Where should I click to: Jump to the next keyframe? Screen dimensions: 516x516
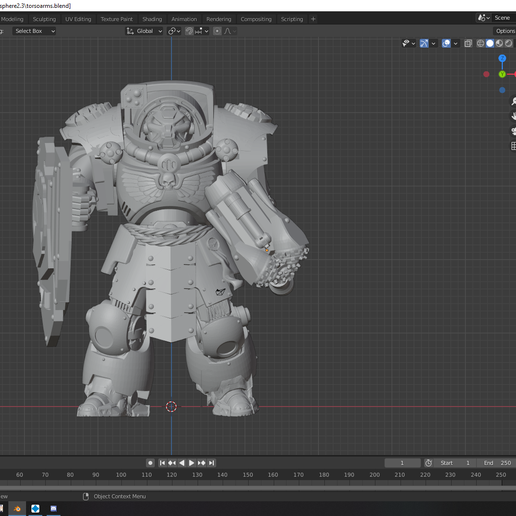pos(201,463)
